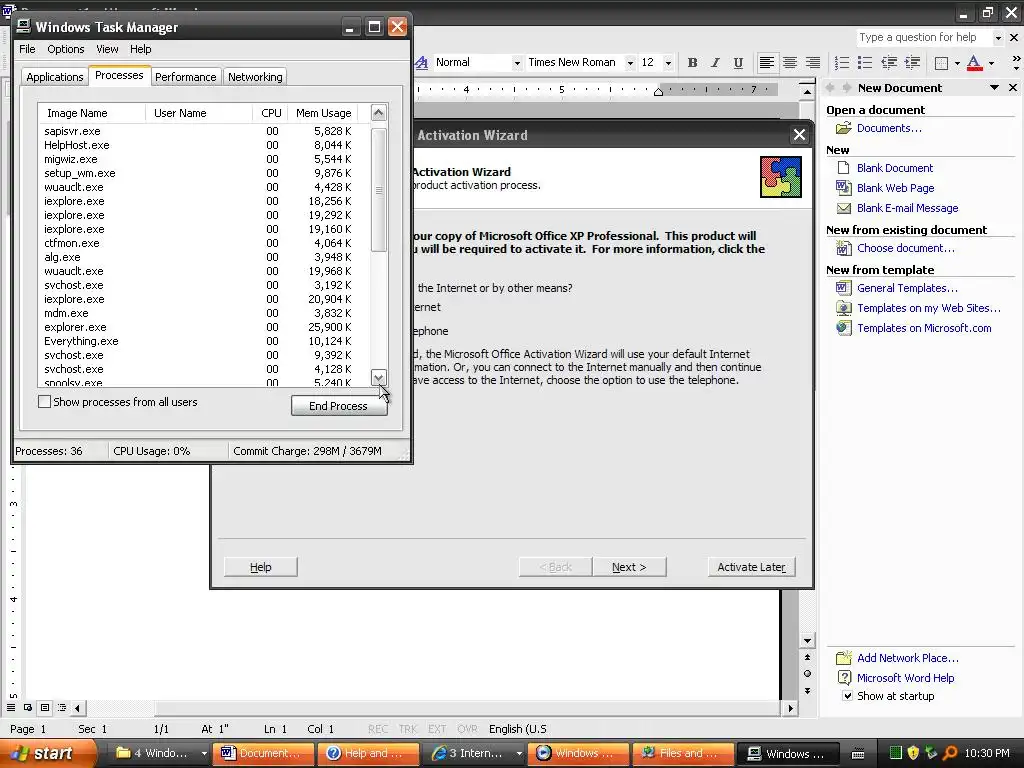The height and width of the screenshot is (768, 1024).
Task: Apply bulleted list in Word
Action: [x=865, y=63]
